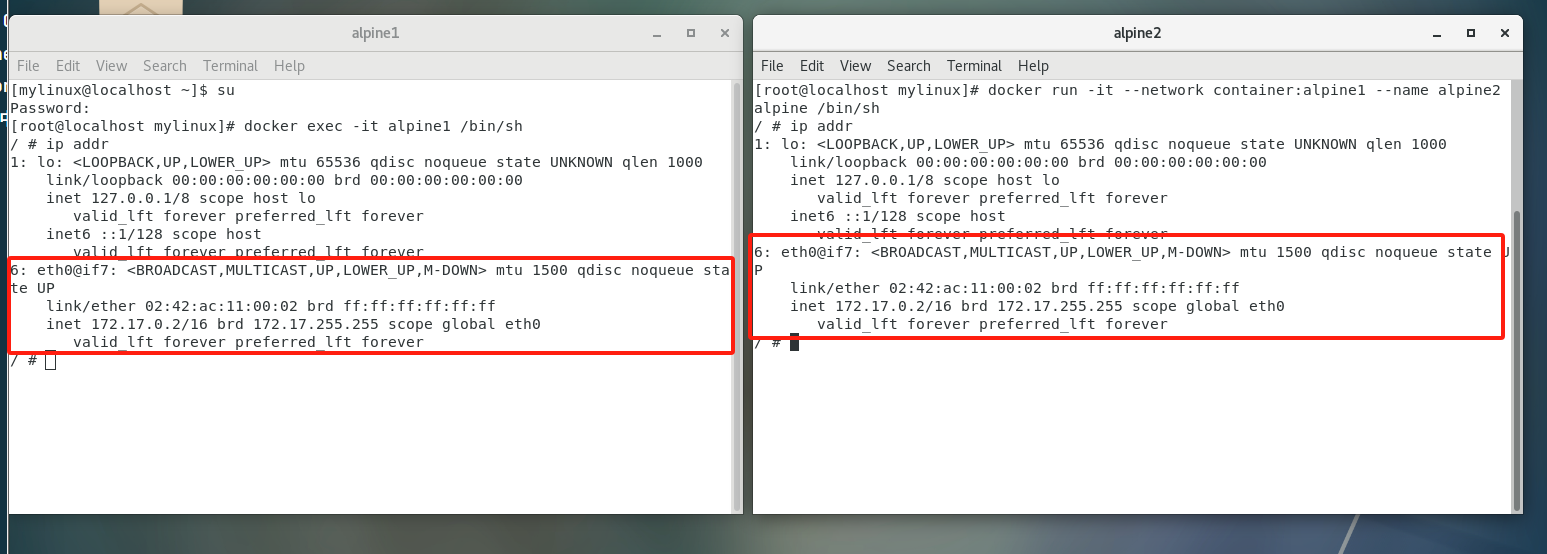
Task: Click the shell prompt cursor in alpine2
Action: pos(794,342)
